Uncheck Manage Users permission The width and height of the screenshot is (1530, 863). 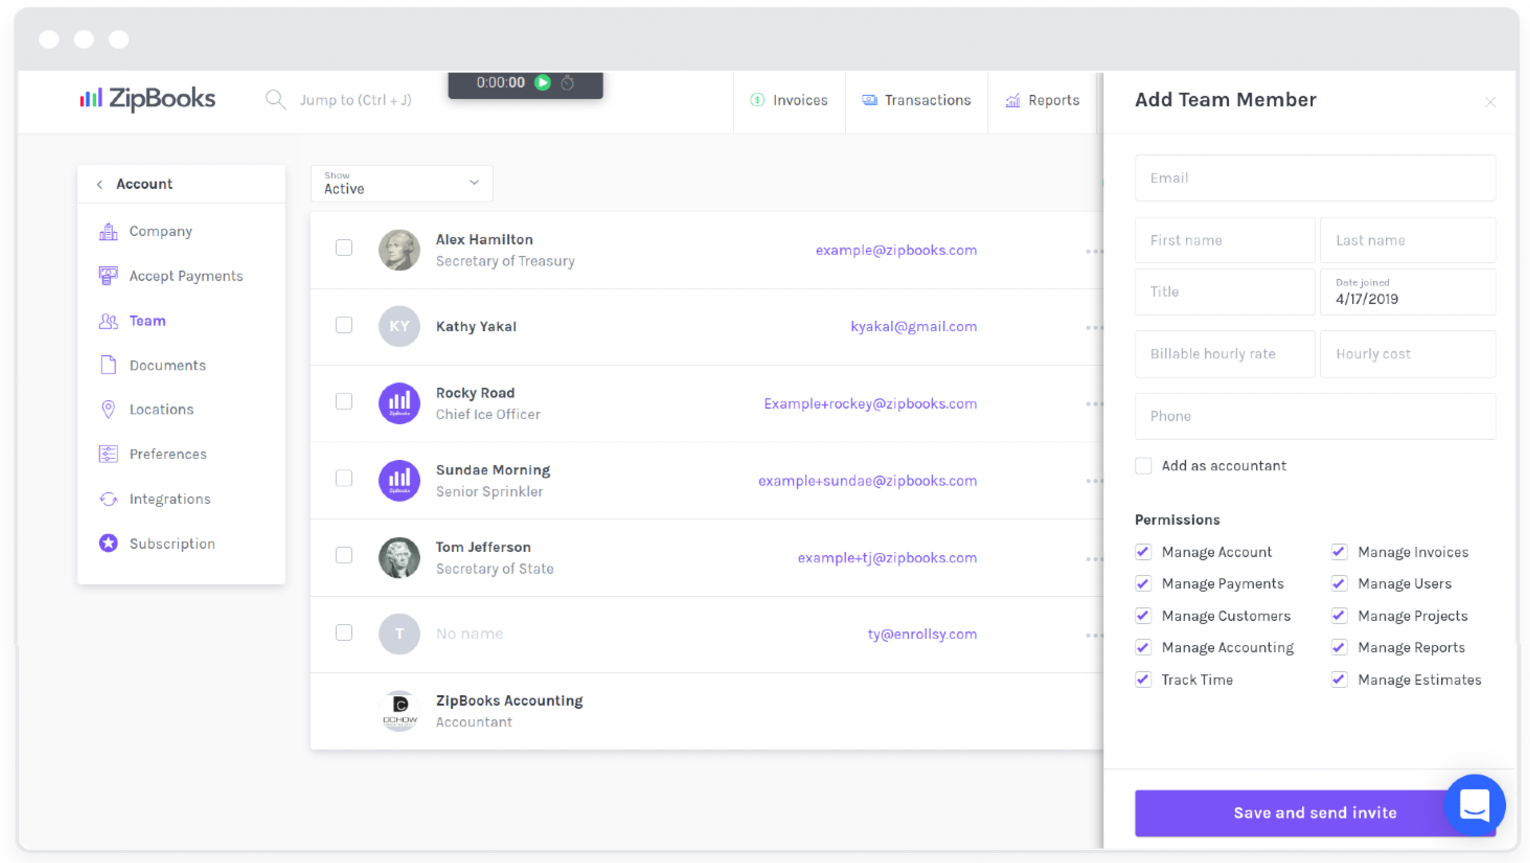[x=1339, y=584]
